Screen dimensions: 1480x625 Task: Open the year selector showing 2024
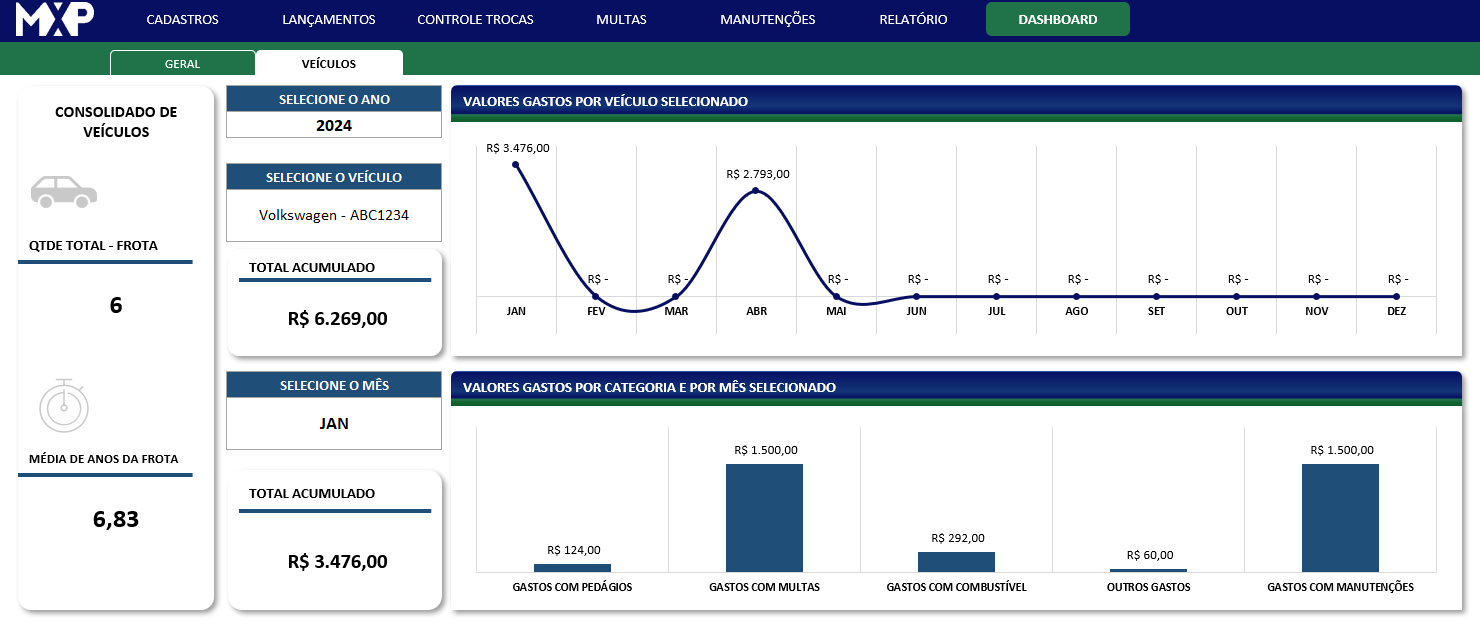click(334, 126)
